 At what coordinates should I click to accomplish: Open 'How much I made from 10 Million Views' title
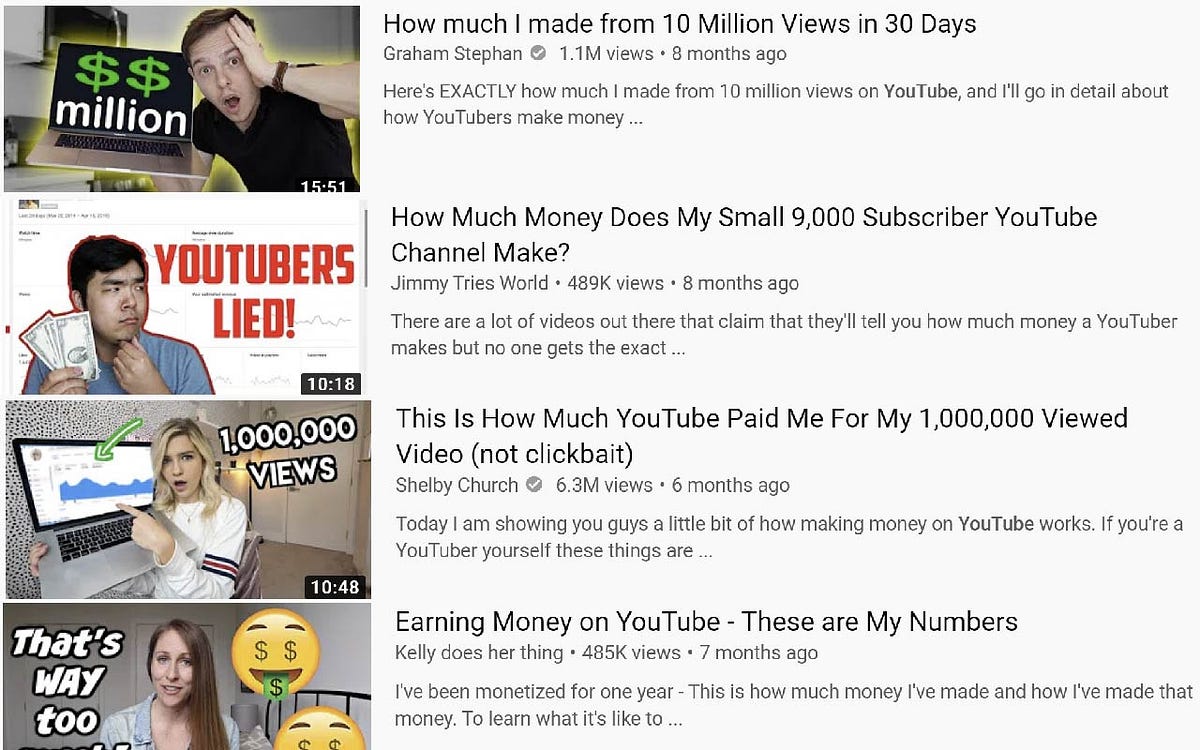click(680, 24)
